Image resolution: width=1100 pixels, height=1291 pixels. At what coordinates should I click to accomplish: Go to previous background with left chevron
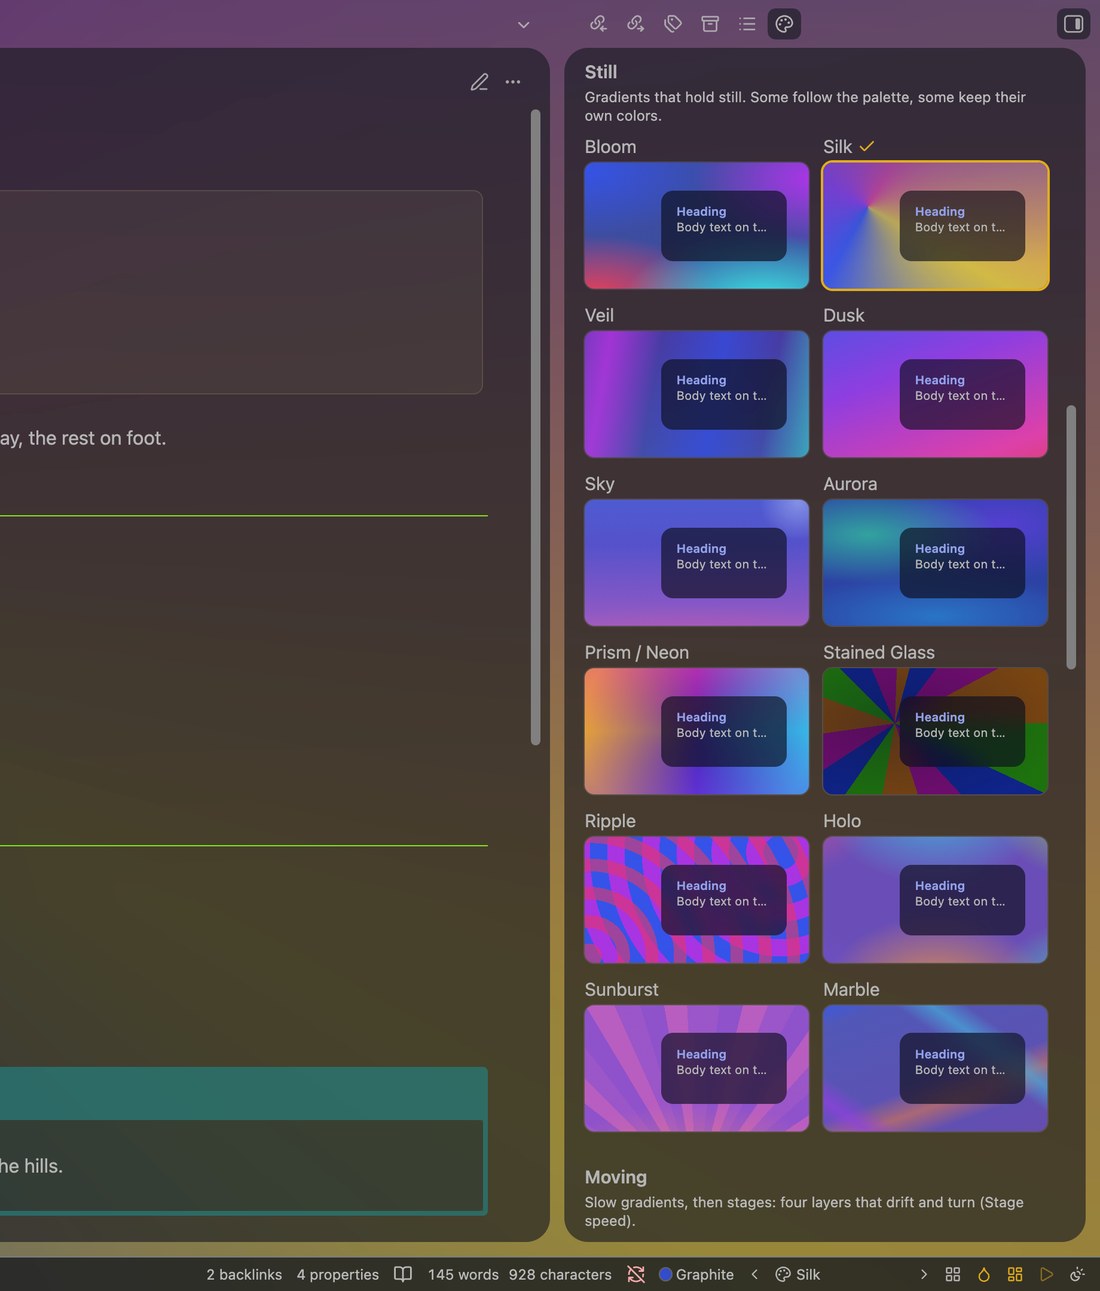(754, 1274)
